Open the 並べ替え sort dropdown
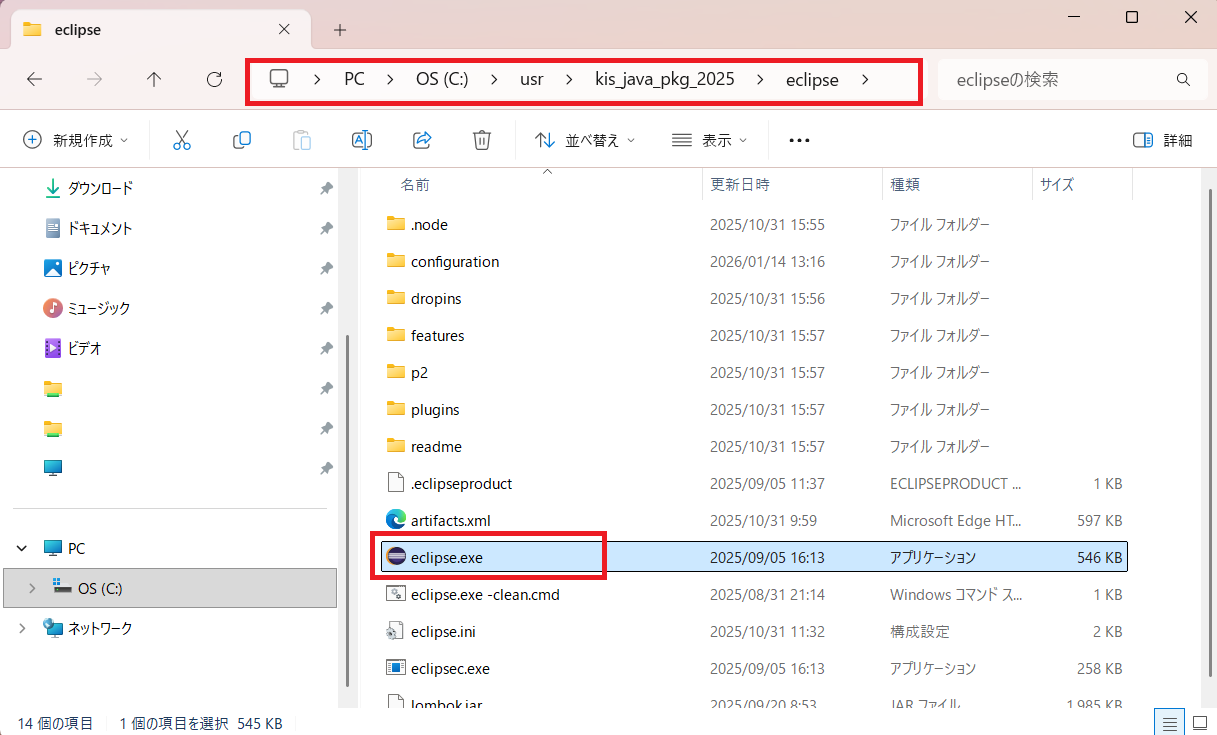1217x735 pixels. 585,140
